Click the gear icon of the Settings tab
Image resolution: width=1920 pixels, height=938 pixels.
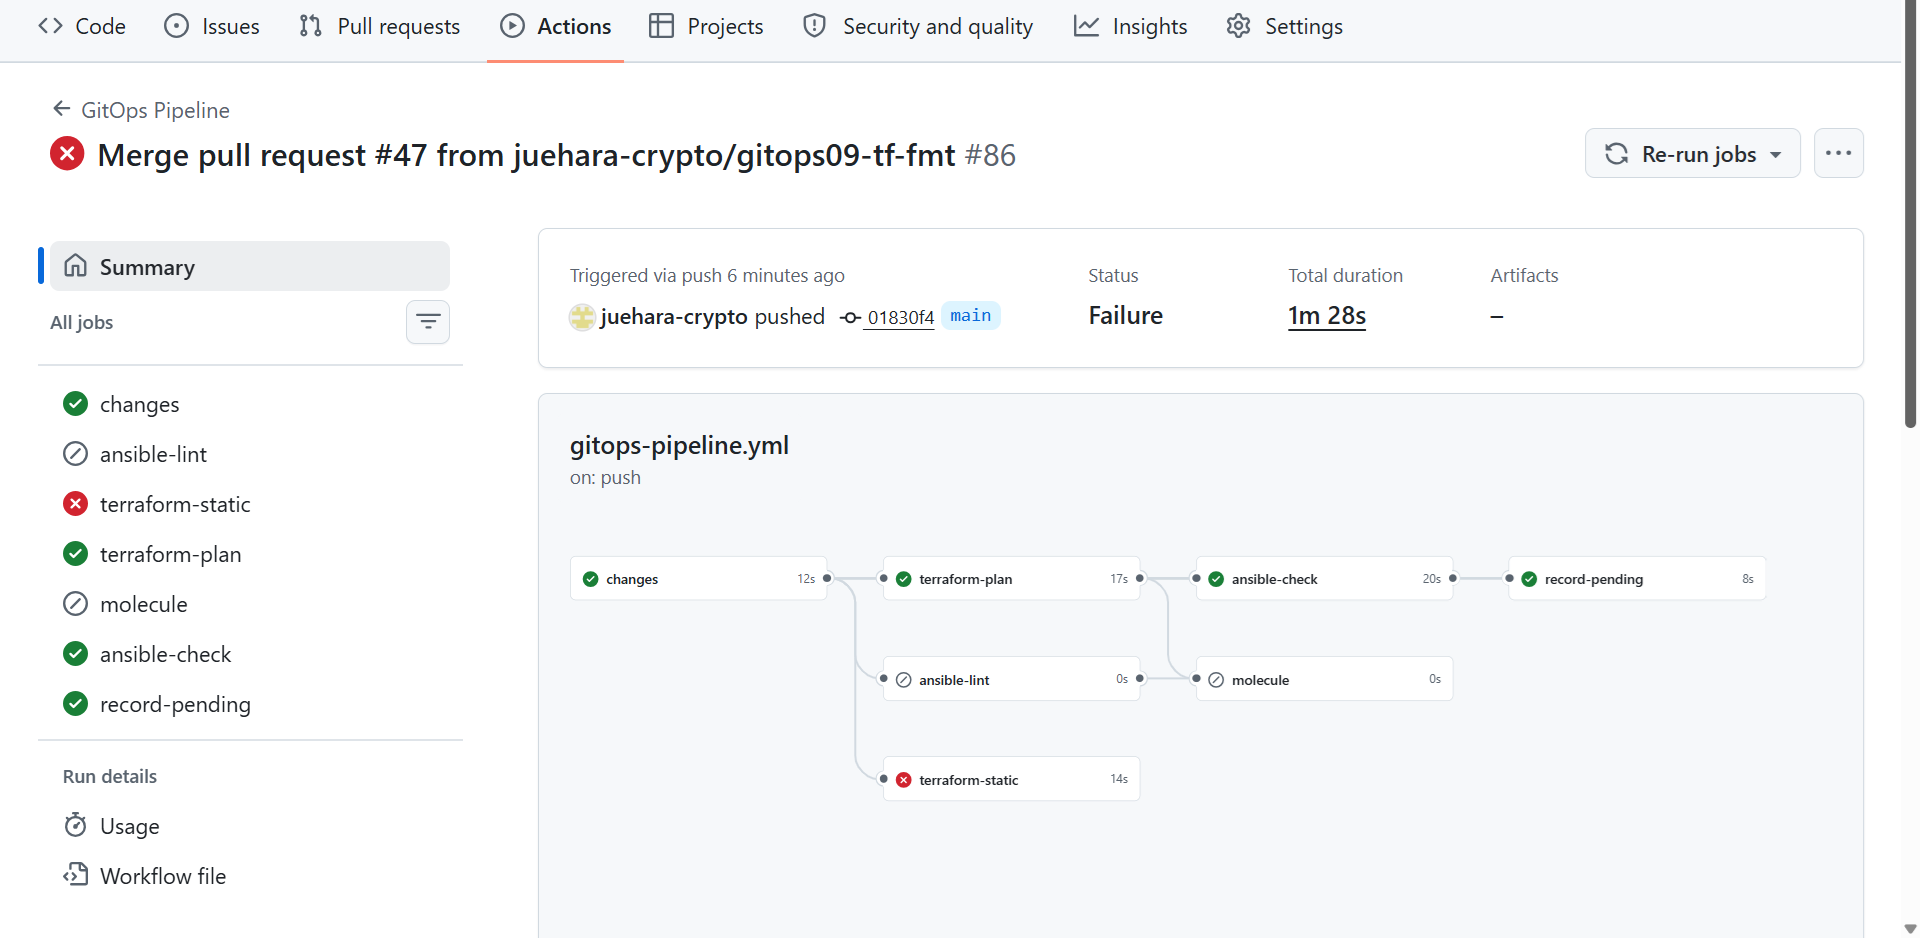[1238, 26]
